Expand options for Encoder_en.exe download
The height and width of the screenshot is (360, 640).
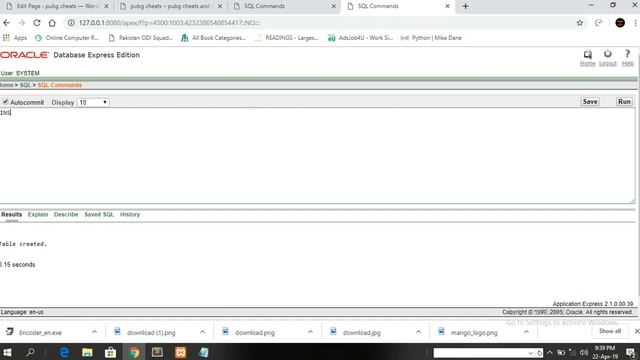(94, 332)
